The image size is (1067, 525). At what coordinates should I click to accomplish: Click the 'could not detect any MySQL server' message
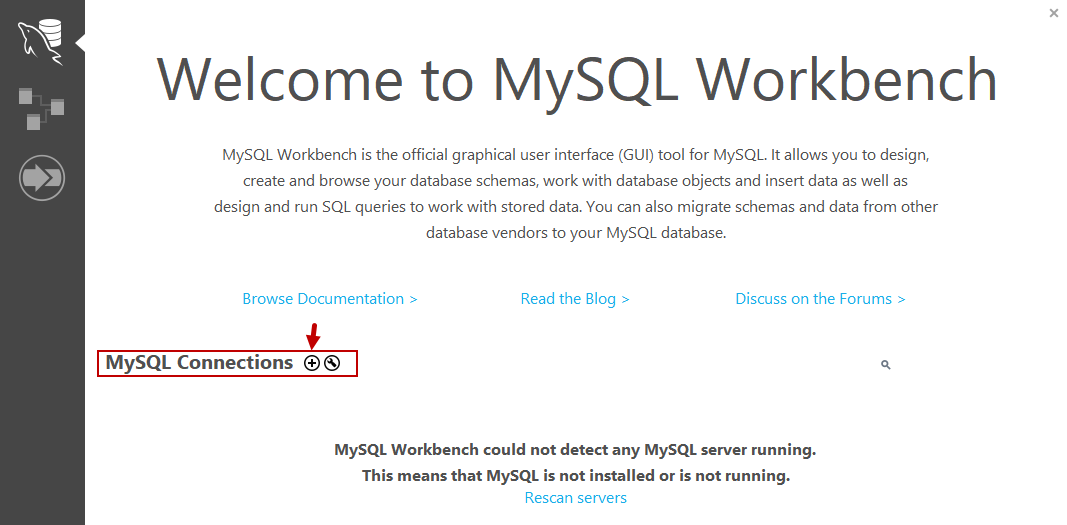coord(575,450)
